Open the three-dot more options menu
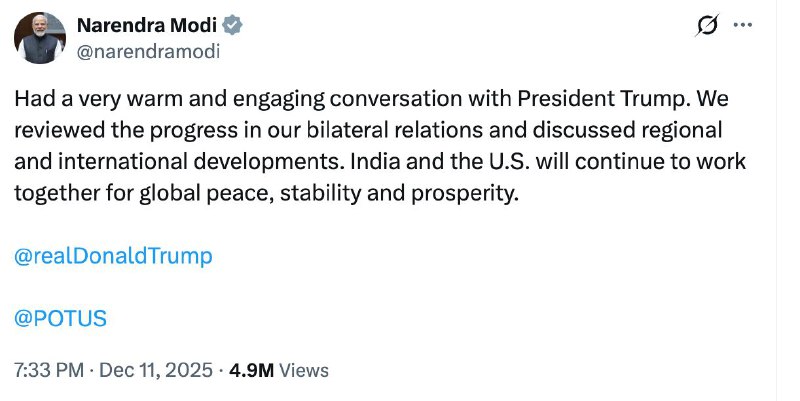800x401 pixels. point(743,27)
